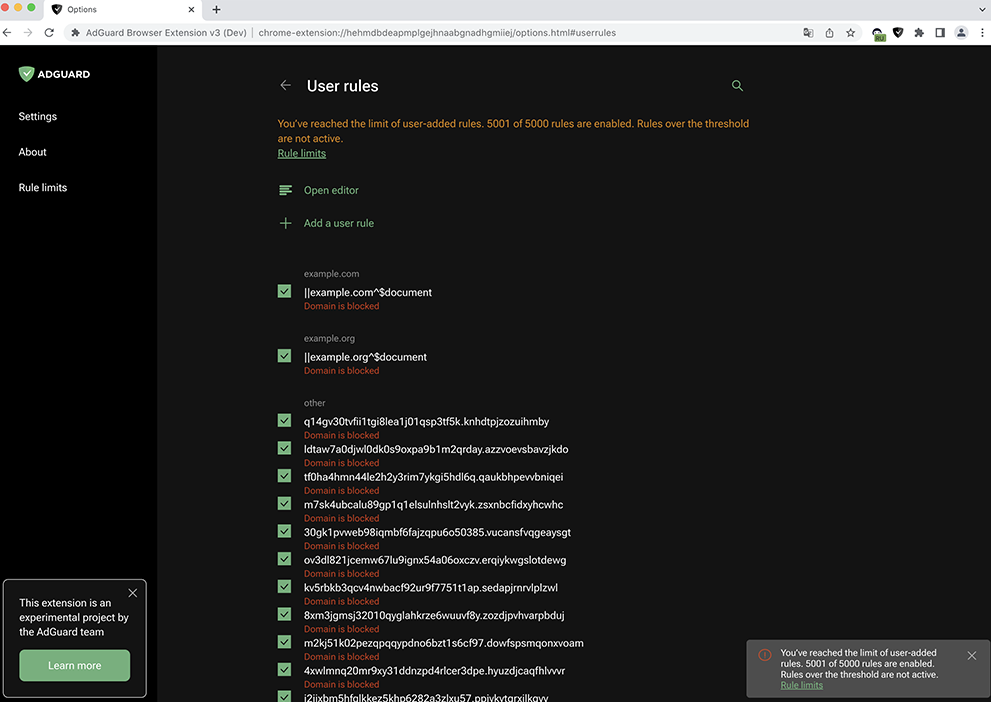Go to Settings in the sidebar

click(38, 116)
